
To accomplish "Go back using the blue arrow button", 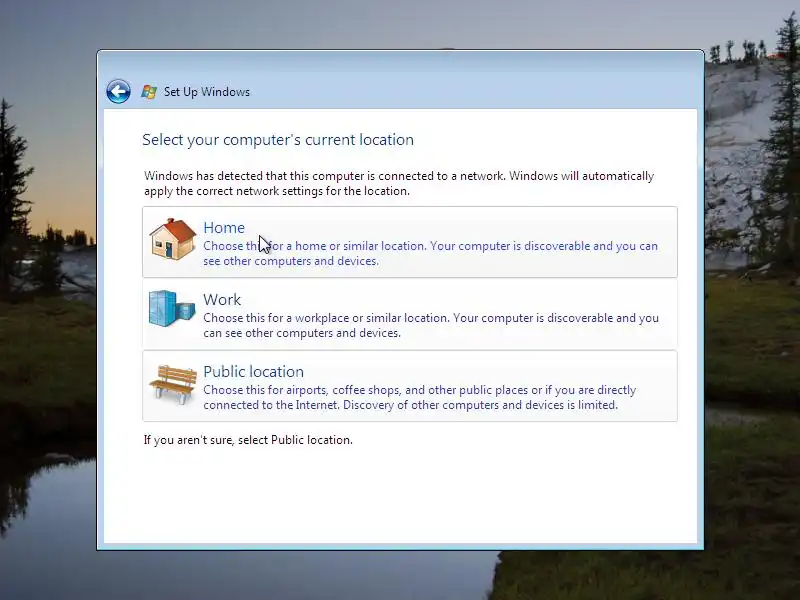I will 118,92.
